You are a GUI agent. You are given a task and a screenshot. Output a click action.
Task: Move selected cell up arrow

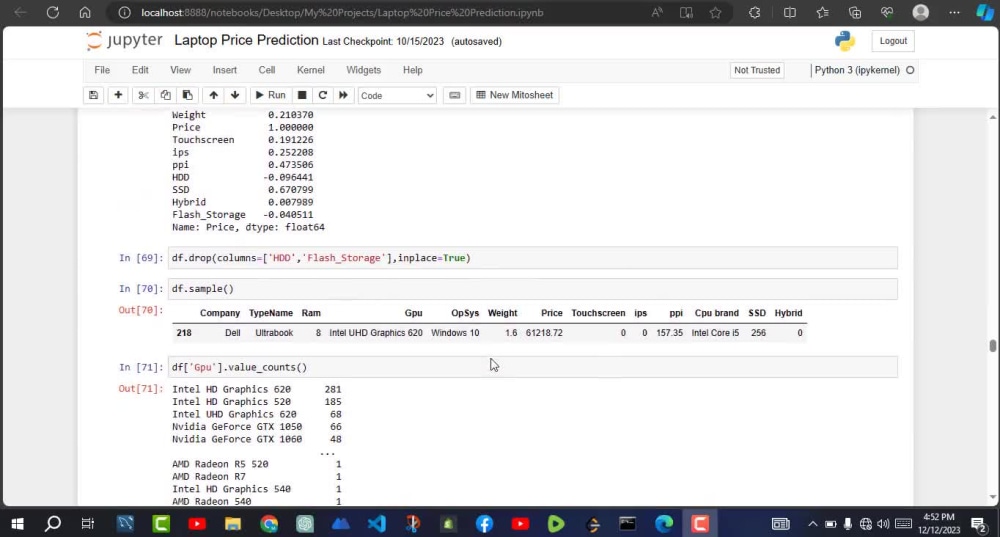point(214,95)
